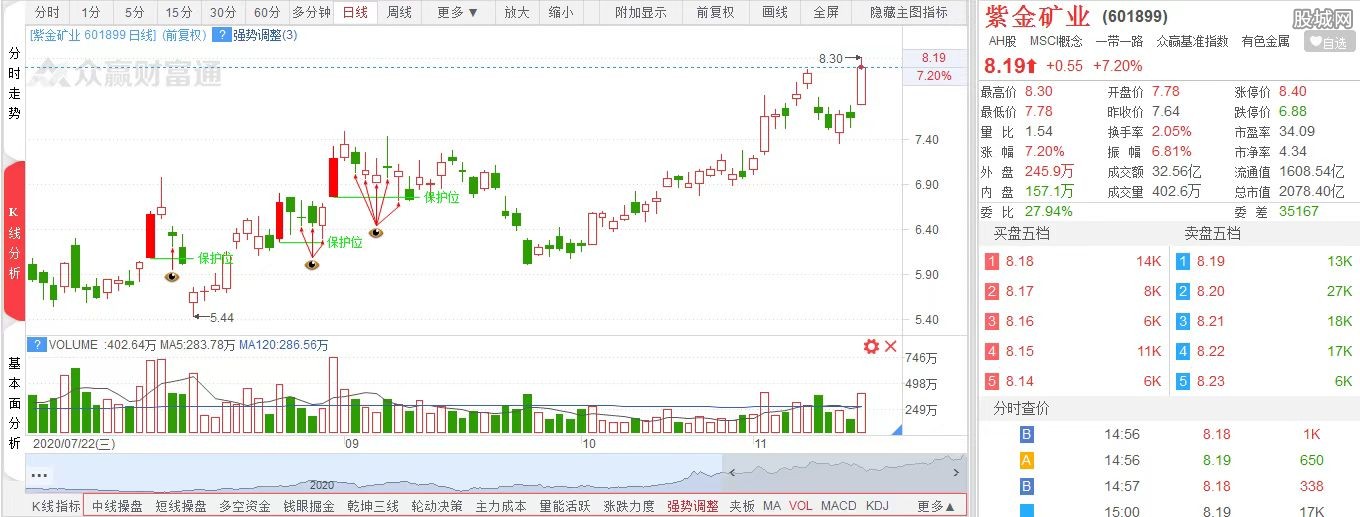
Task: Select 乾坤三线 indicator
Action: 373,506
